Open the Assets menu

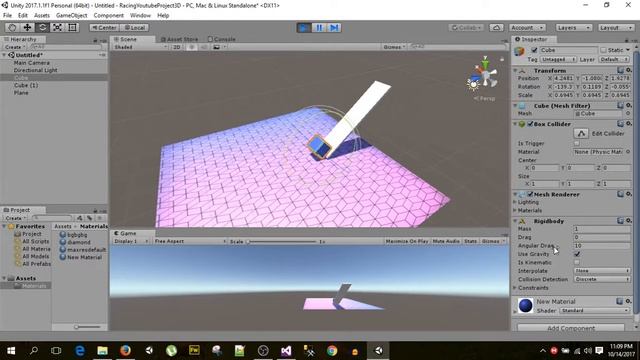tap(42, 15)
